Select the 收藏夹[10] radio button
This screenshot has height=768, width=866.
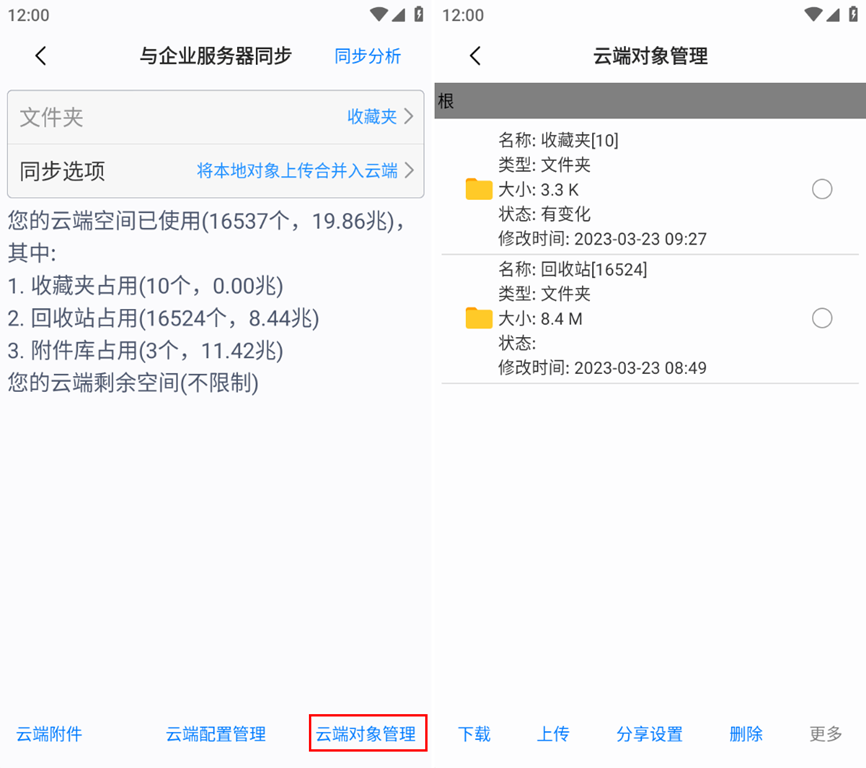click(x=822, y=189)
